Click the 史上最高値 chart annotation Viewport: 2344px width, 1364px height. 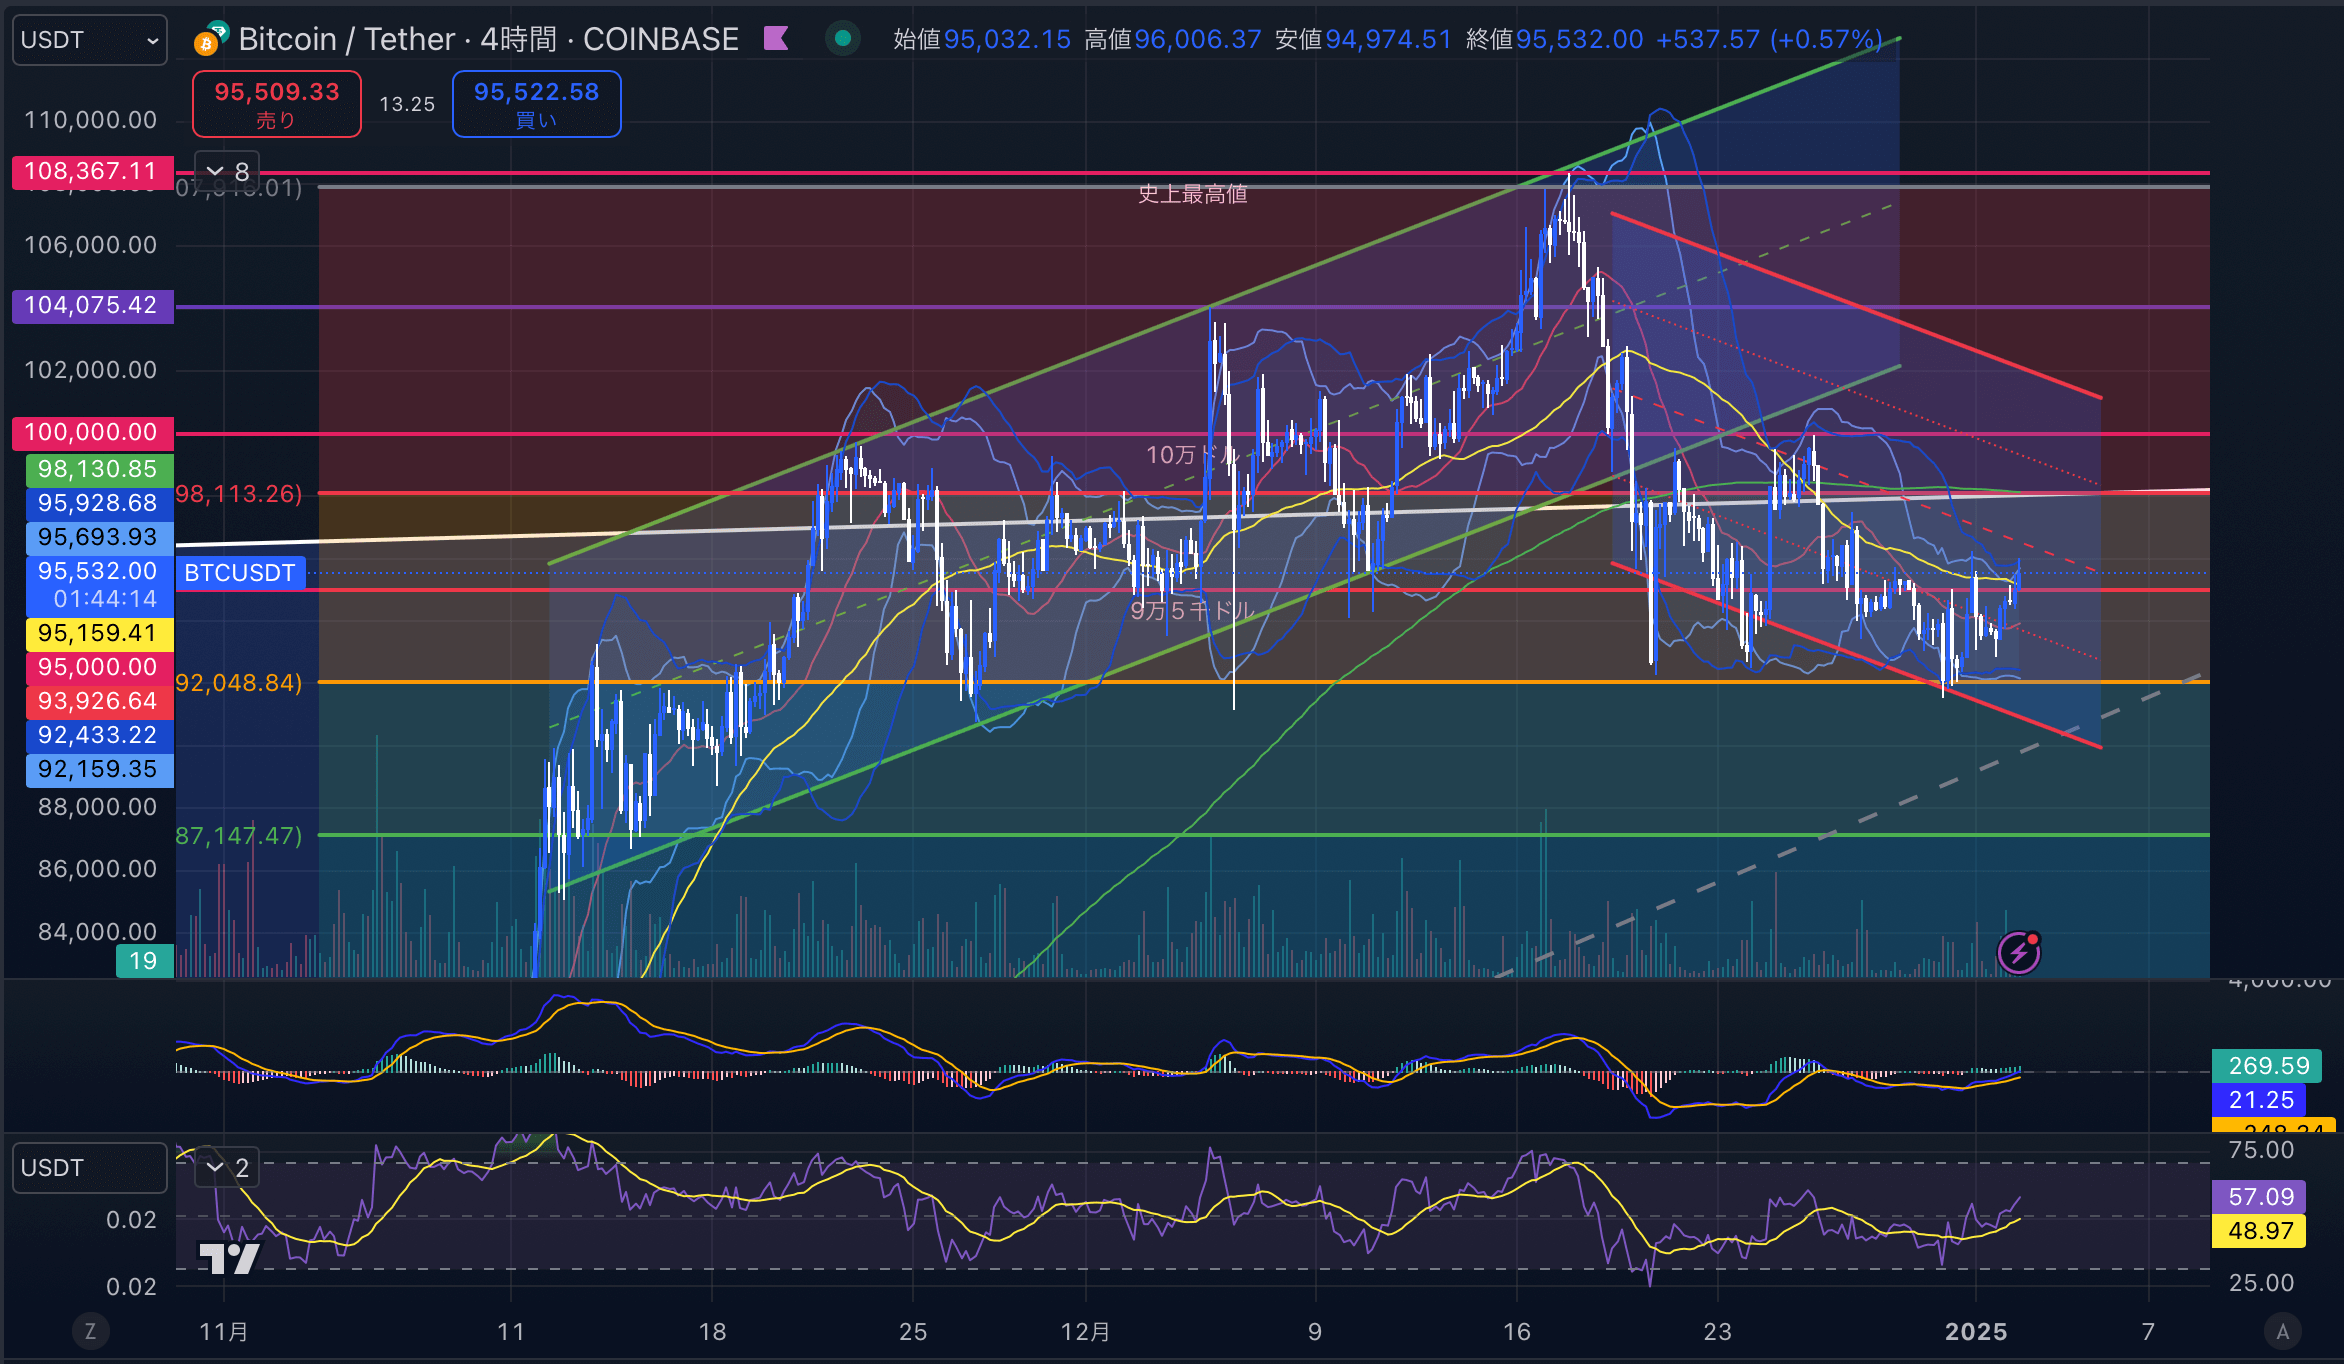[1193, 194]
